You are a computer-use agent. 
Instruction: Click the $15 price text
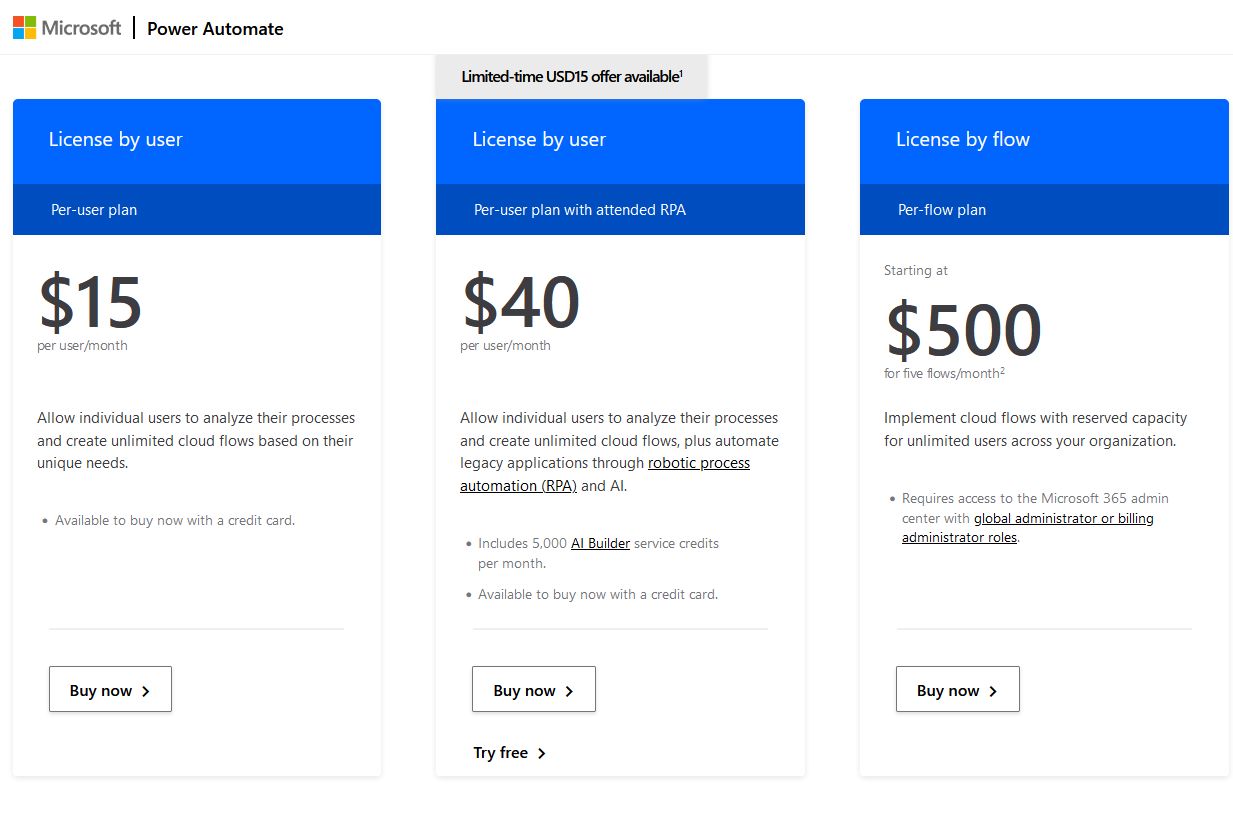point(90,301)
